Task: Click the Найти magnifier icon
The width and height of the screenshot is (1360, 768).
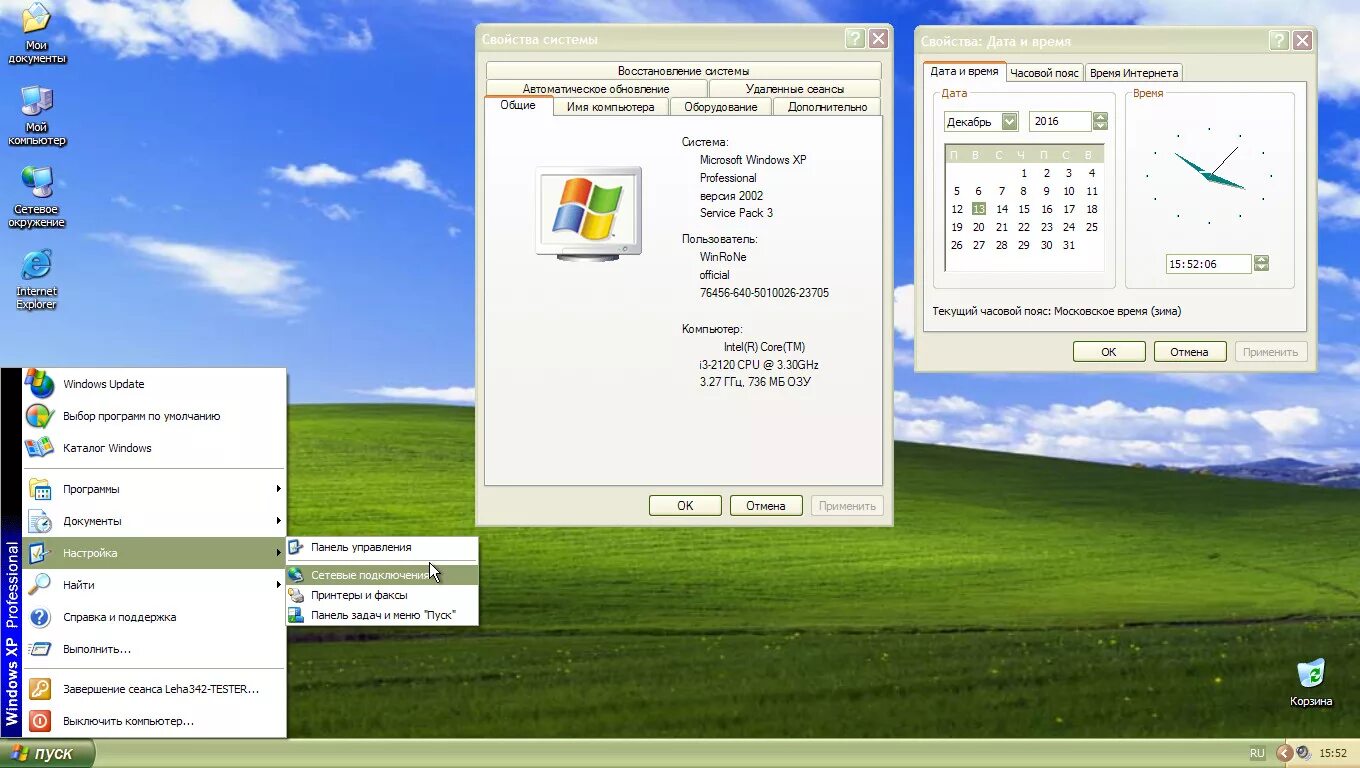Action: click(x=39, y=585)
